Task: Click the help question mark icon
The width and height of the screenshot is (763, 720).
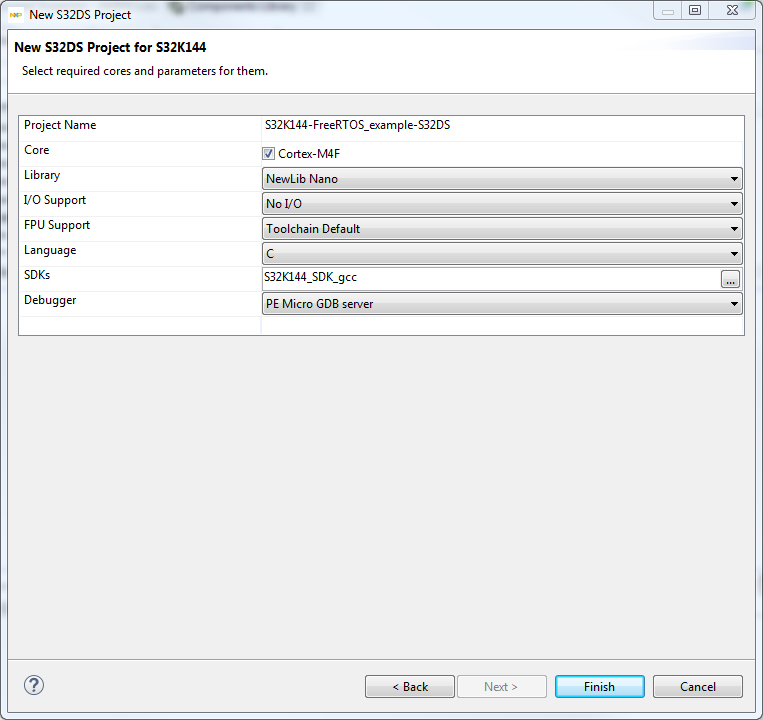Action: 34,685
